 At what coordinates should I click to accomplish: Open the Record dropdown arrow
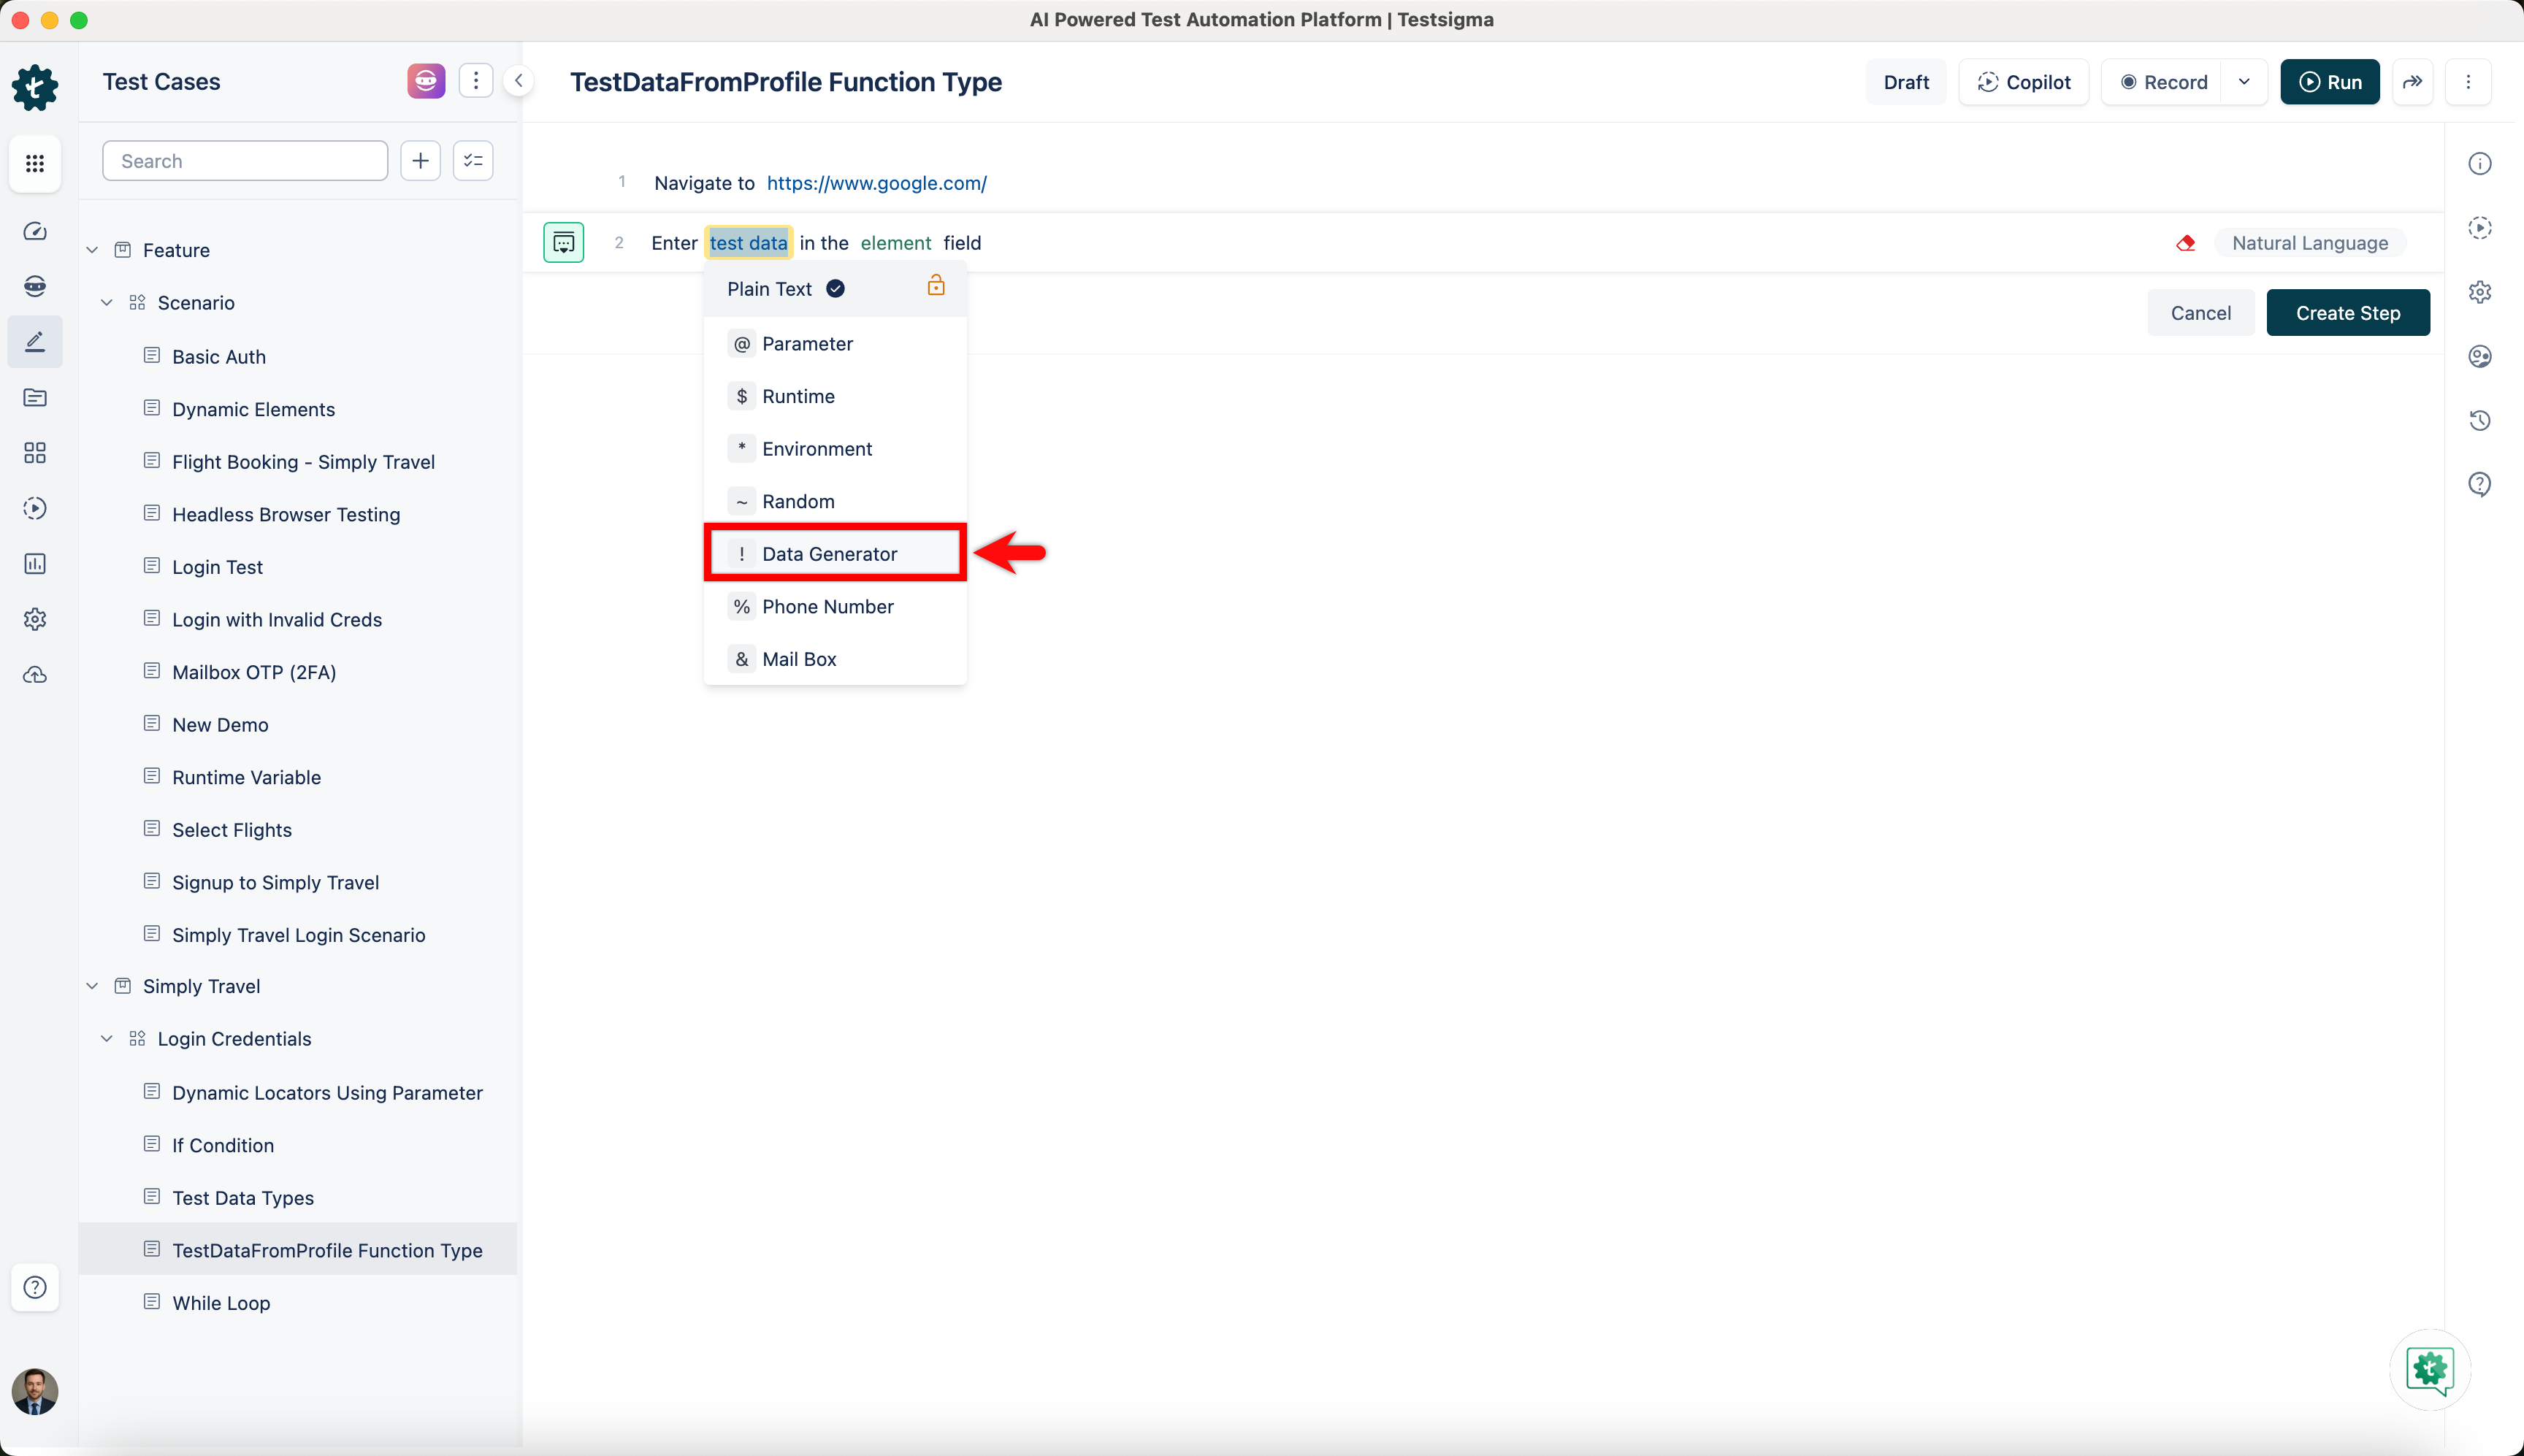(x=2244, y=82)
